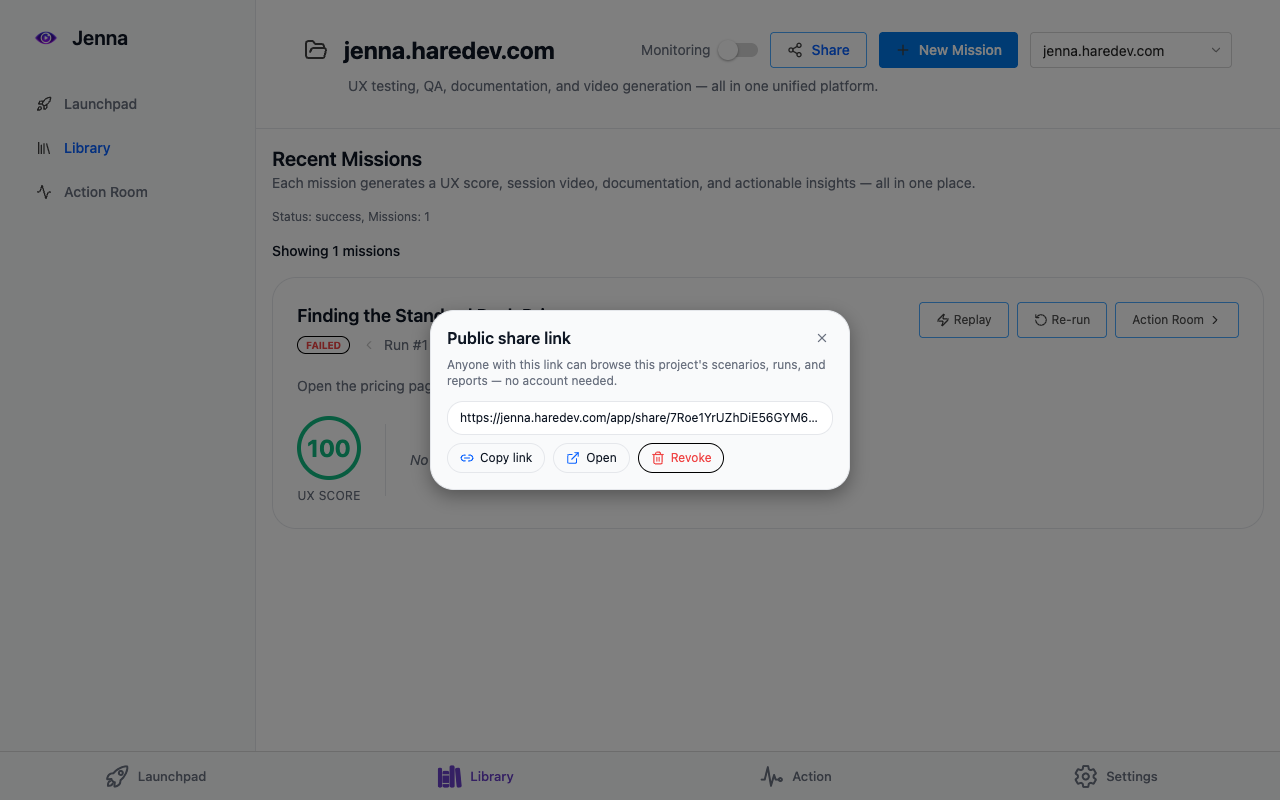Click the chain link icon on Copy link
The width and height of the screenshot is (1280, 800).
pyautogui.click(x=467, y=458)
